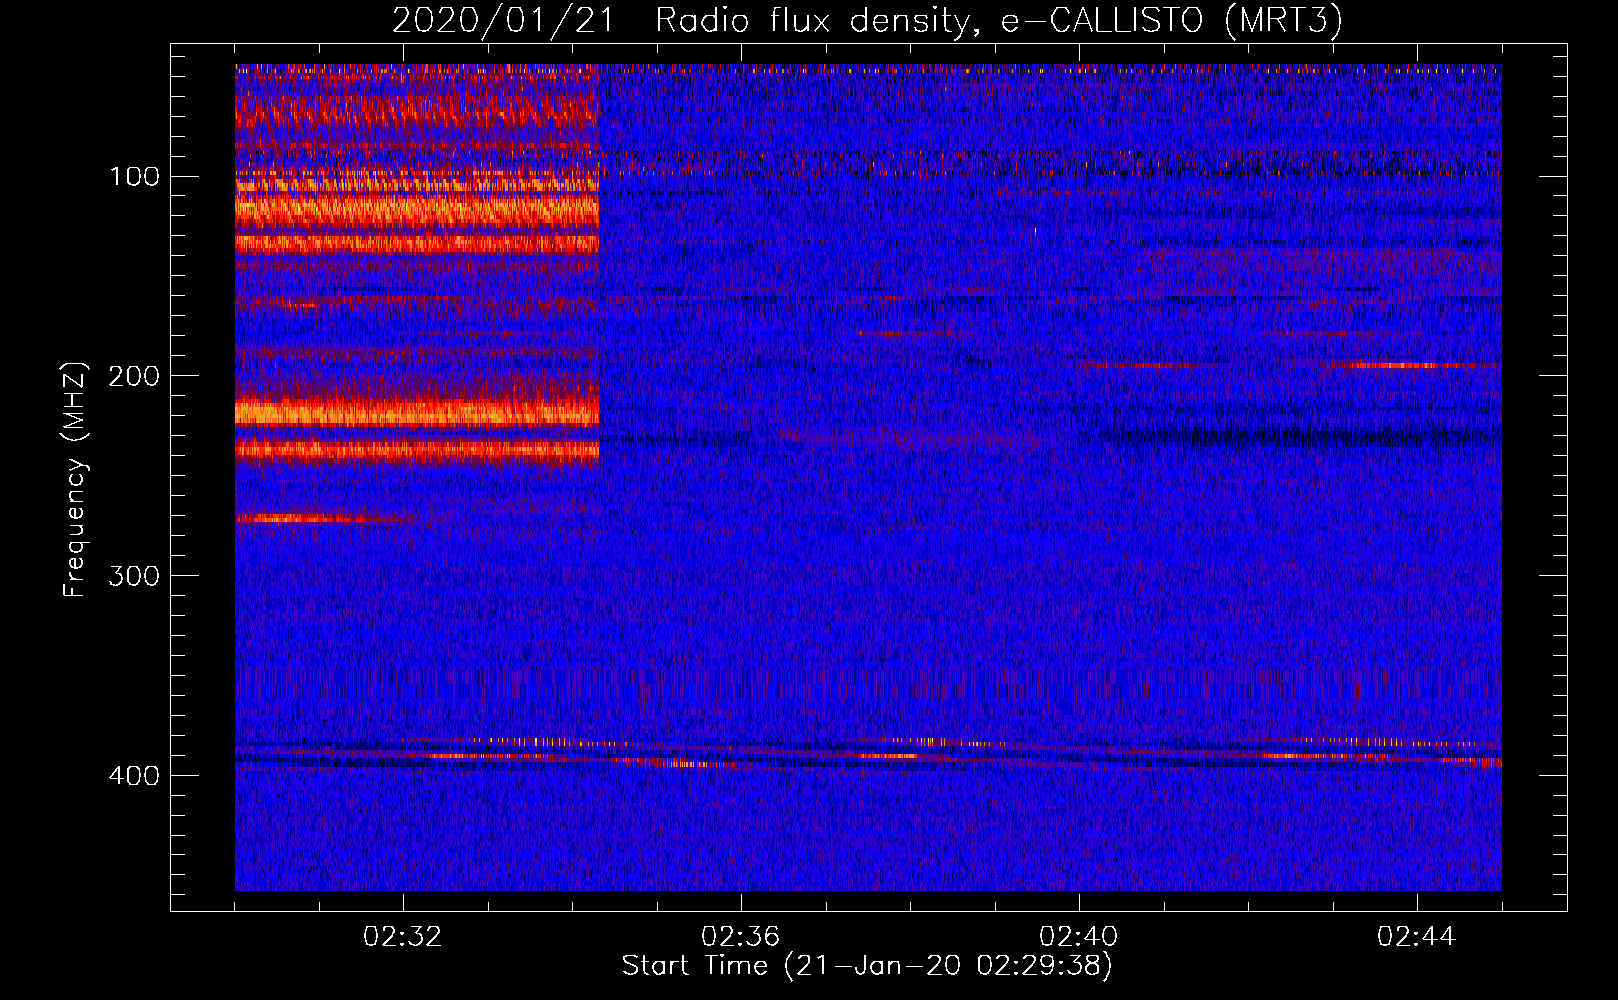The width and height of the screenshot is (1618, 1000).
Task: Select the 02:36 time tick label
Action: point(741,937)
